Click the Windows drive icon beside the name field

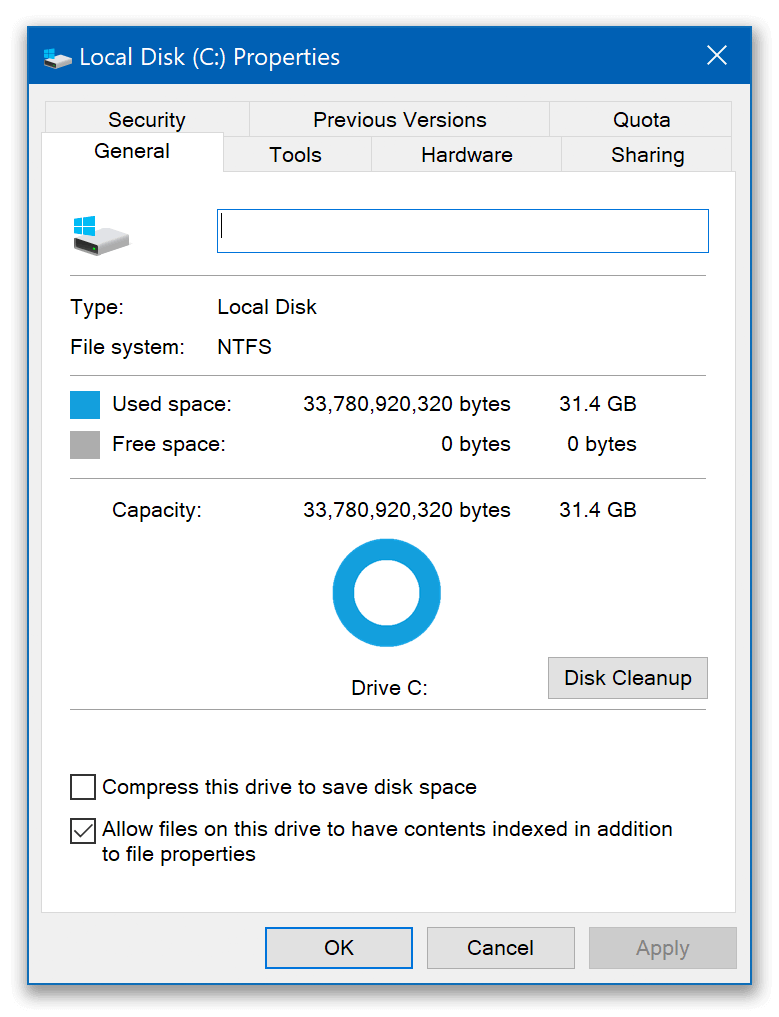[x=100, y=234]
